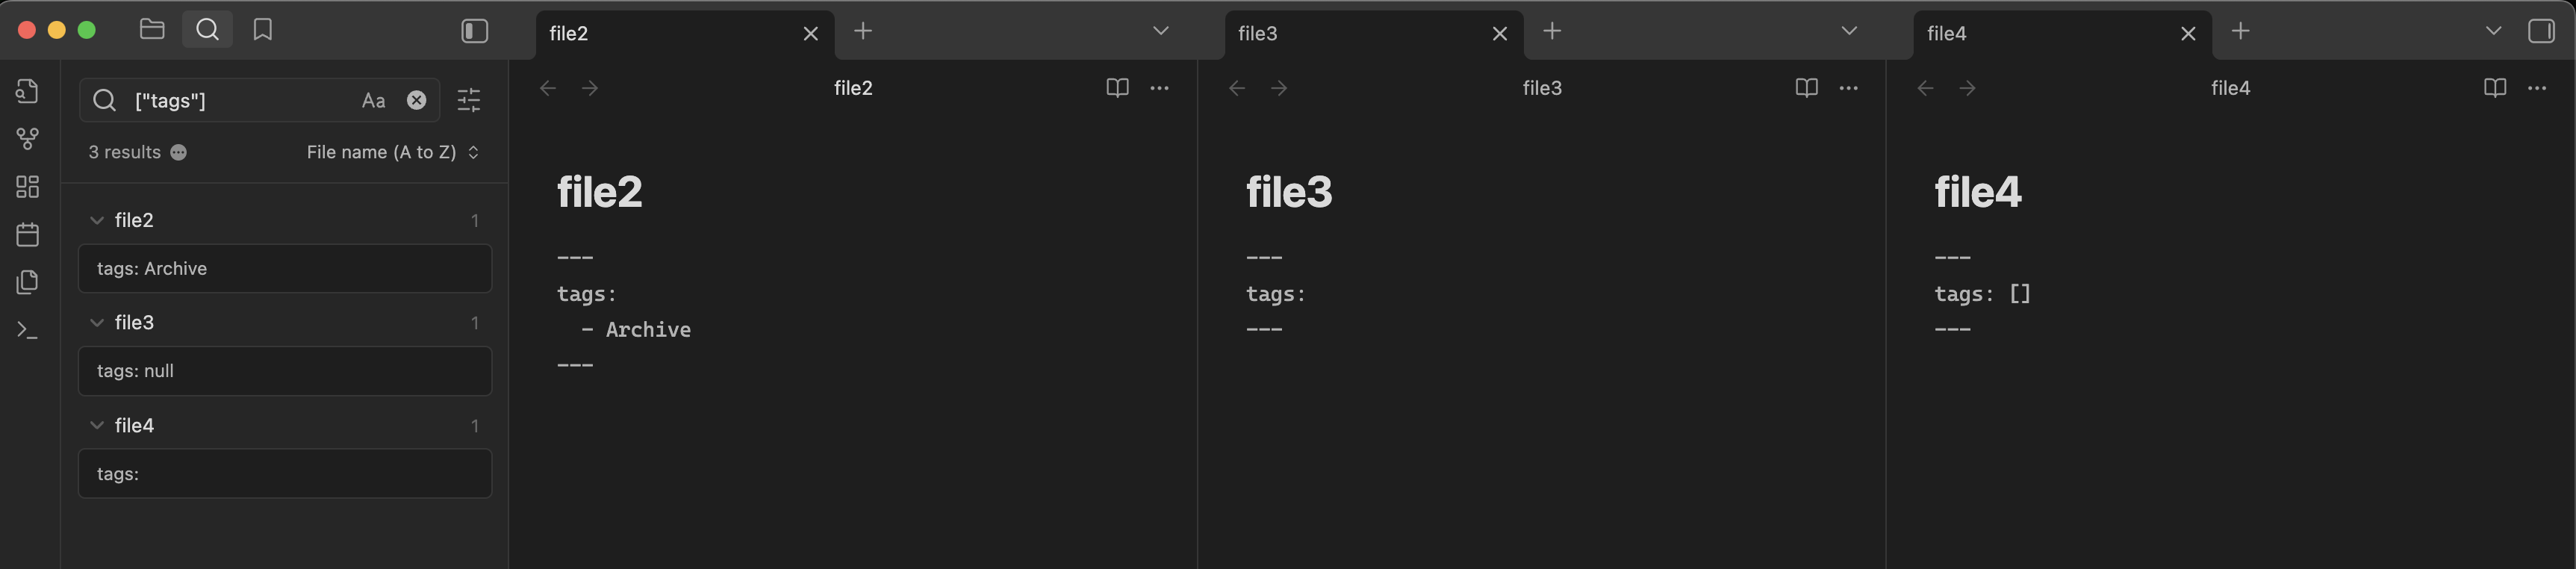The image size is (2576, 569).
Task: Toggle match case Aa button
Action: pos(373,100)
